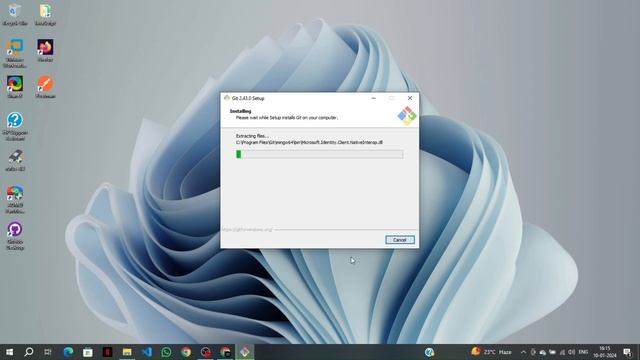The height and width of the screenshot is (360, 640).
Task: Open second Chrome profile taskbar icon
Action: coord(225,352)
